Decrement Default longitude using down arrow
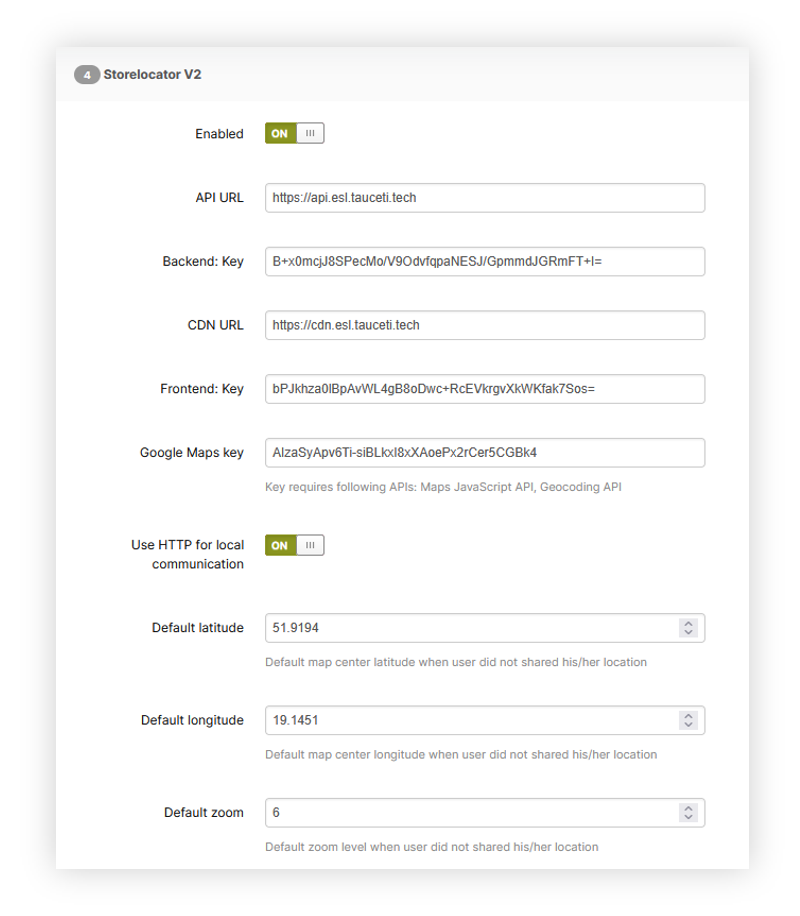The image size is (800, 916). pos(688,725)
